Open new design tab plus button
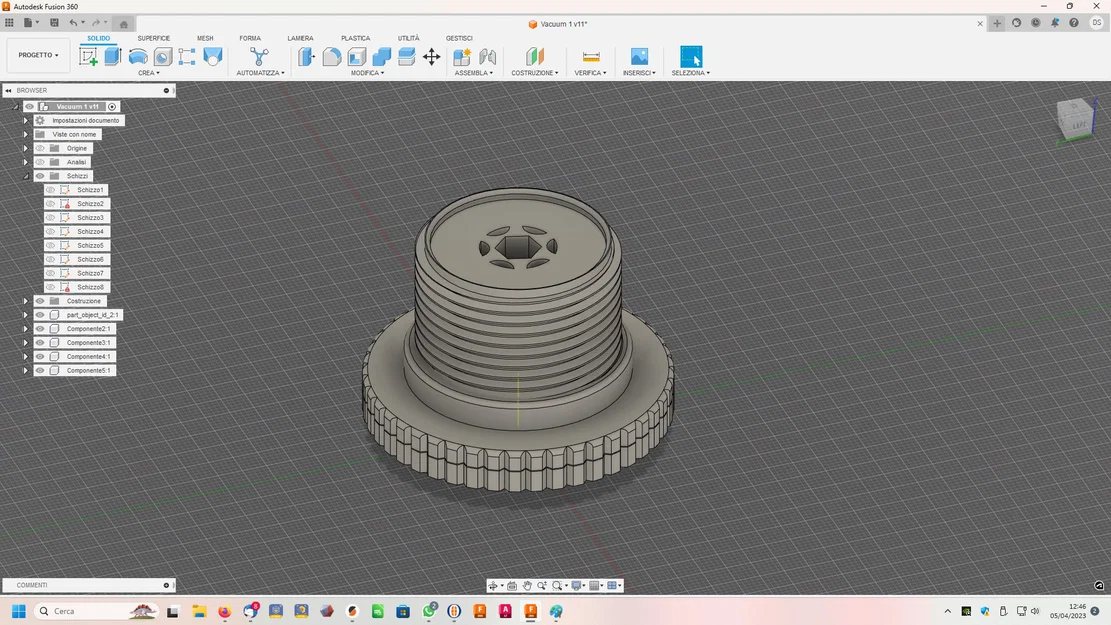The image size is (1111, 625). pyautogui.click(x=997, y=23)
